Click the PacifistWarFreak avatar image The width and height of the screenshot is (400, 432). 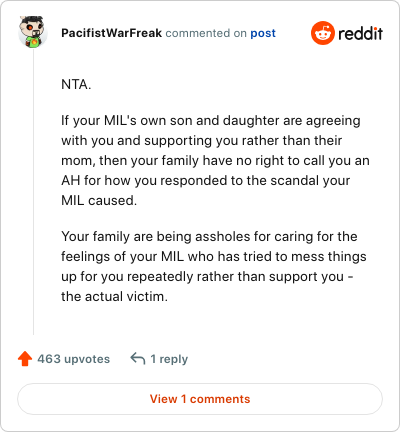click(33, 32)
